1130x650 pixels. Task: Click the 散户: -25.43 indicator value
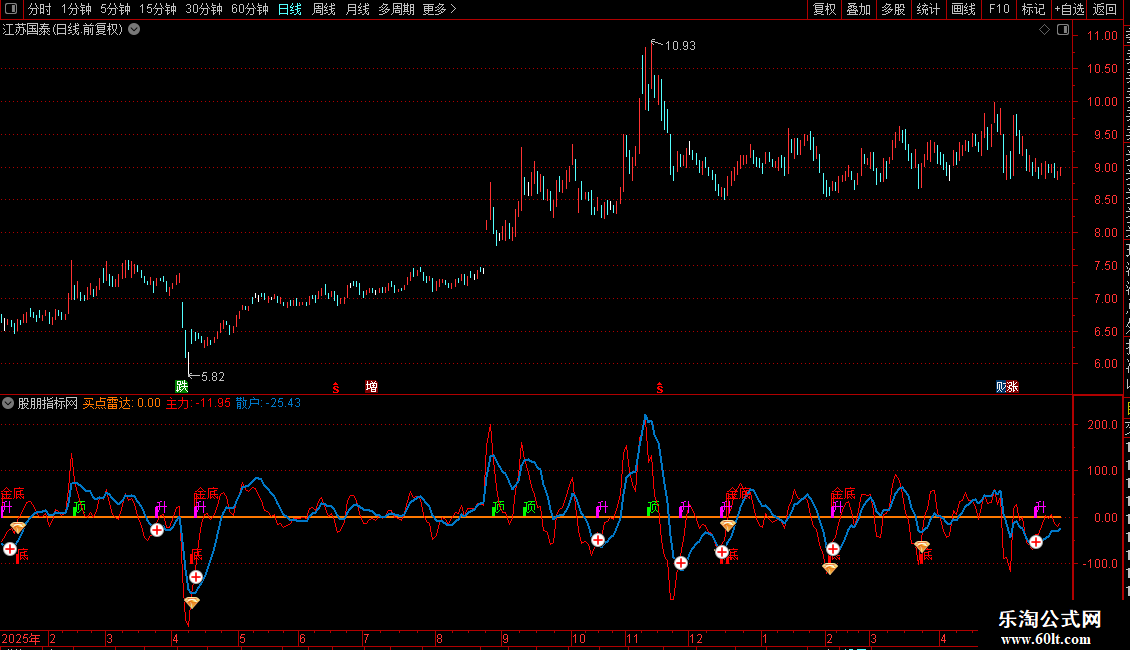[268, 404]
